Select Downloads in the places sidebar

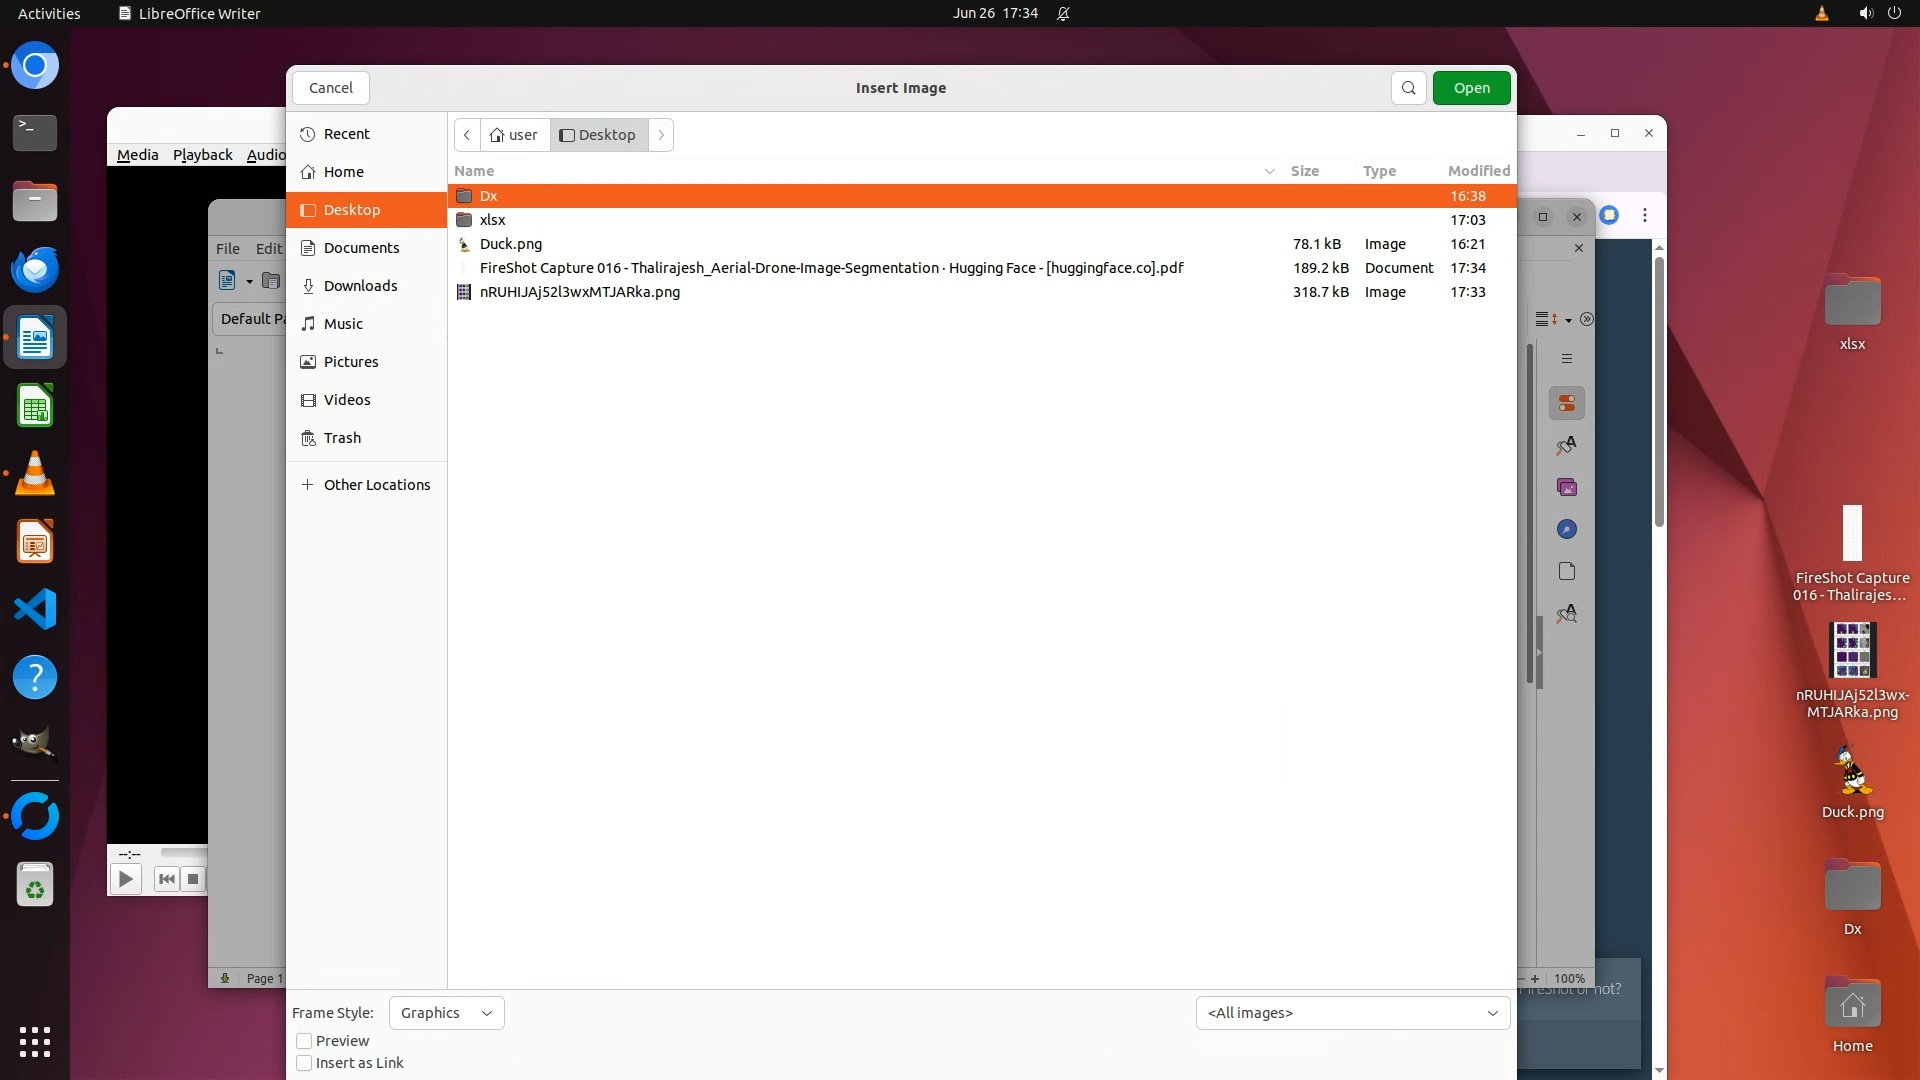(x=360, y=286)
